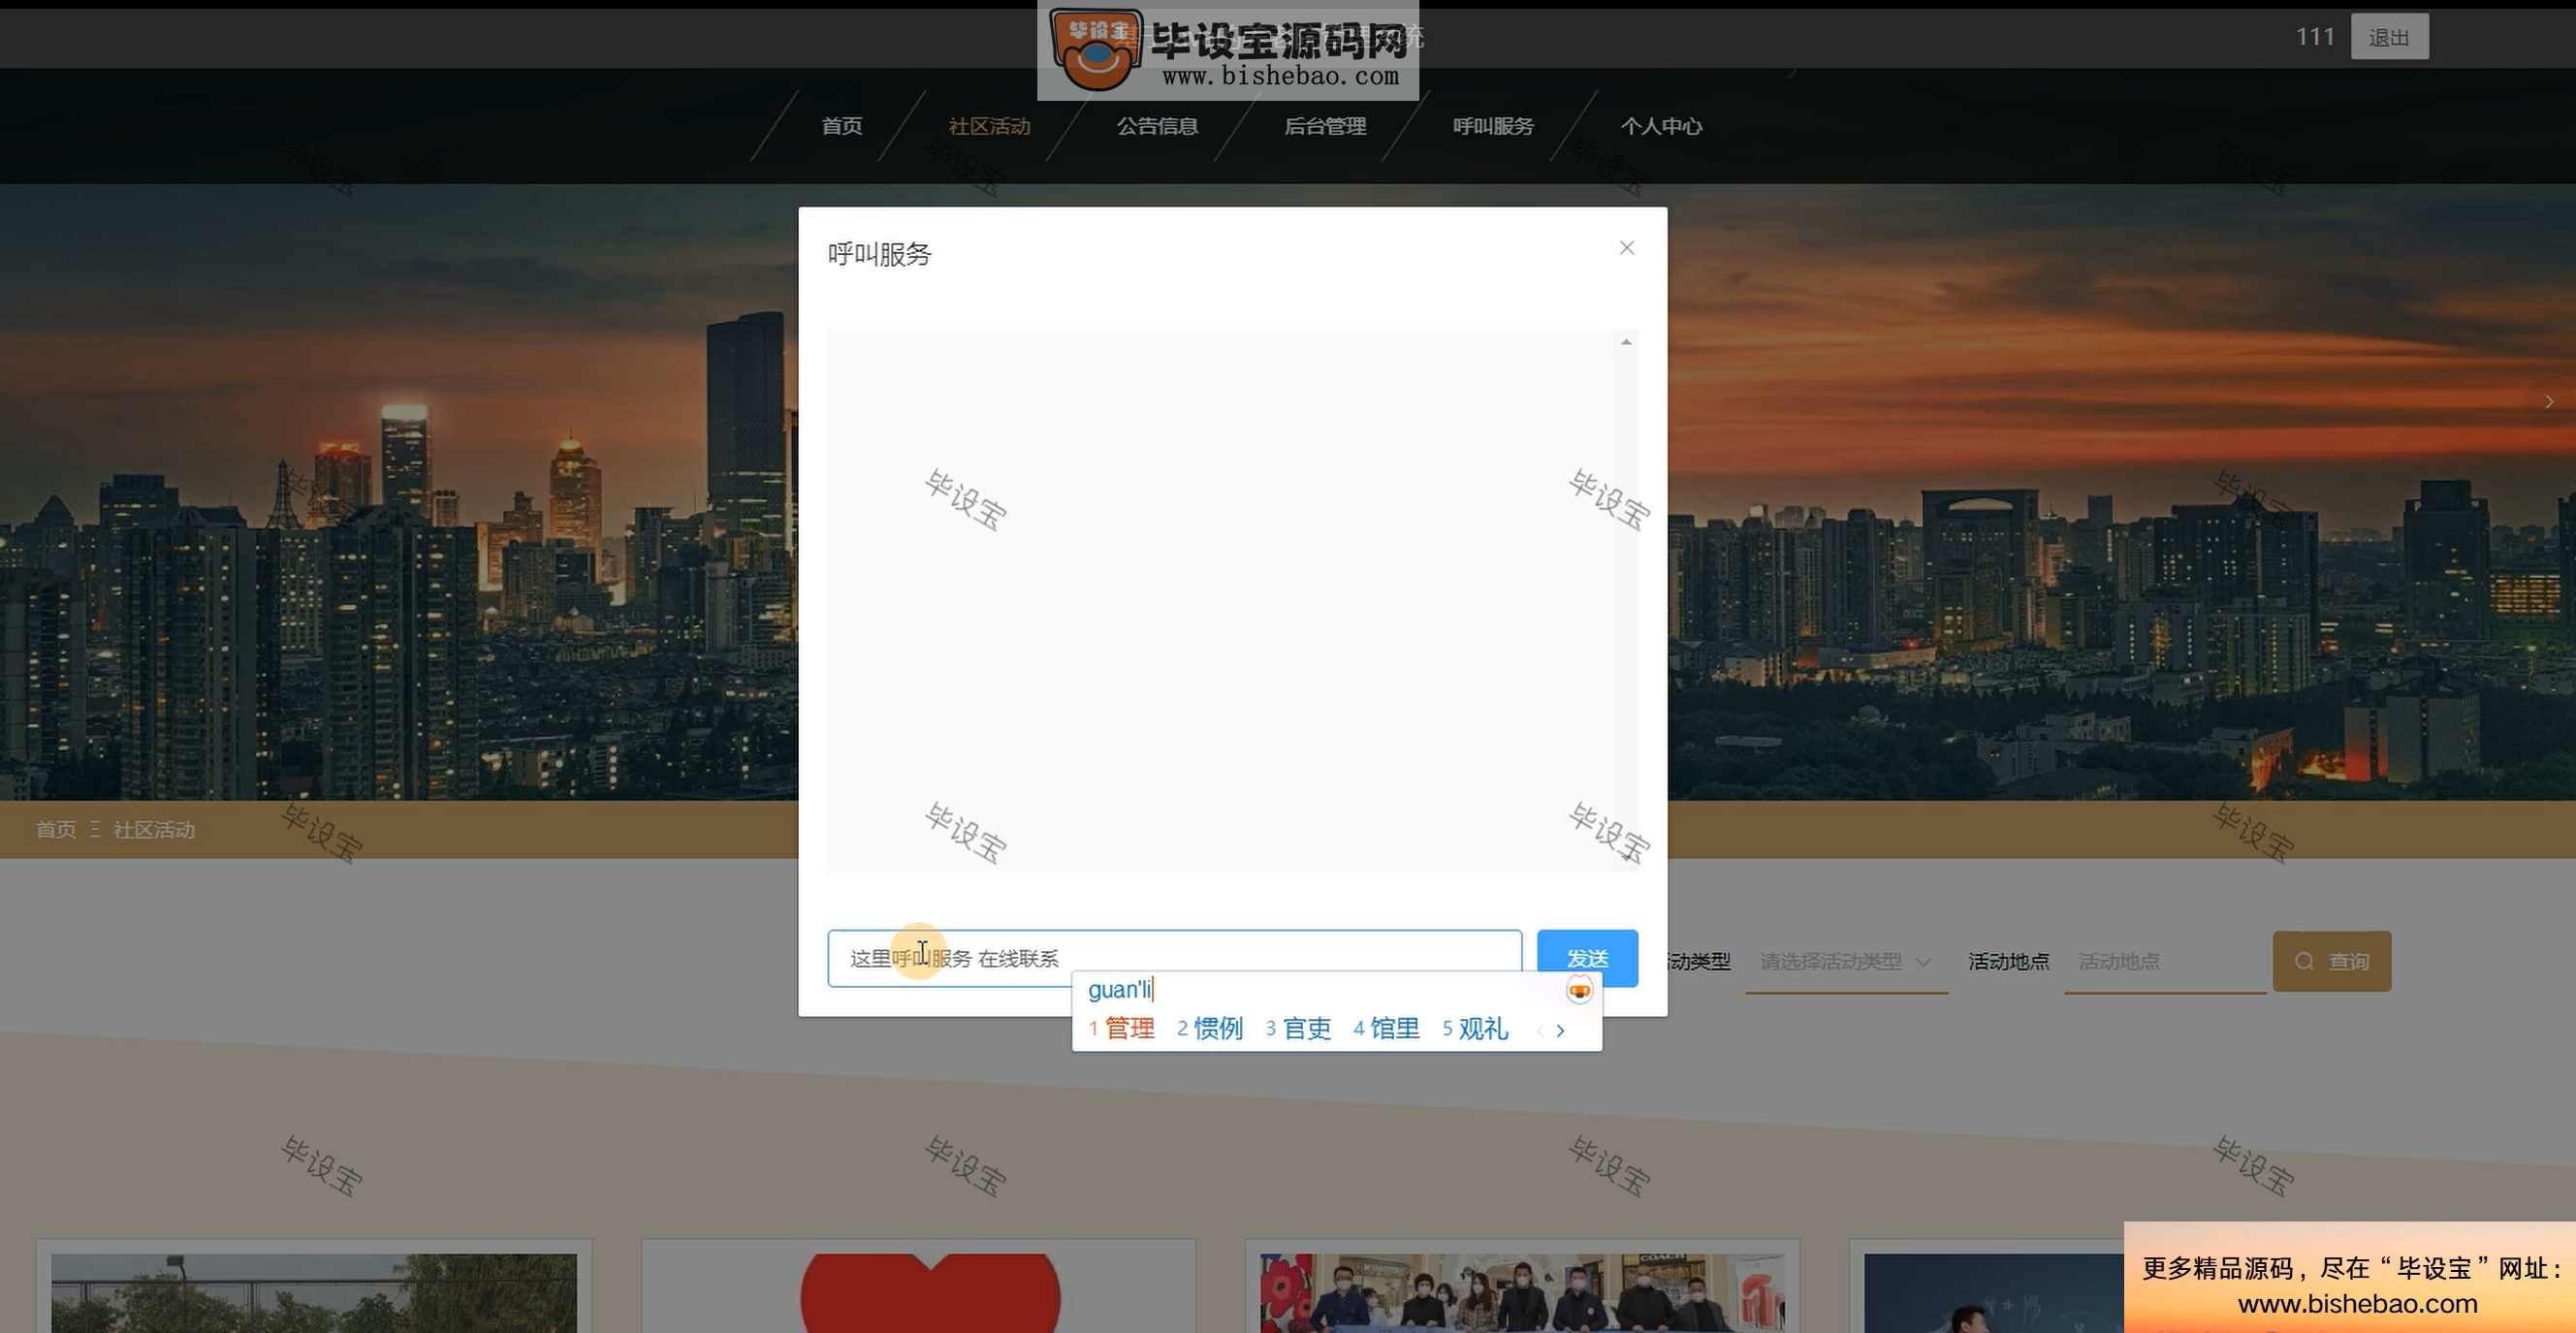Viewport: 2576px width, 1333px height.
Task: Select IME candidate 观礼
Action: coord(1475,1028)
